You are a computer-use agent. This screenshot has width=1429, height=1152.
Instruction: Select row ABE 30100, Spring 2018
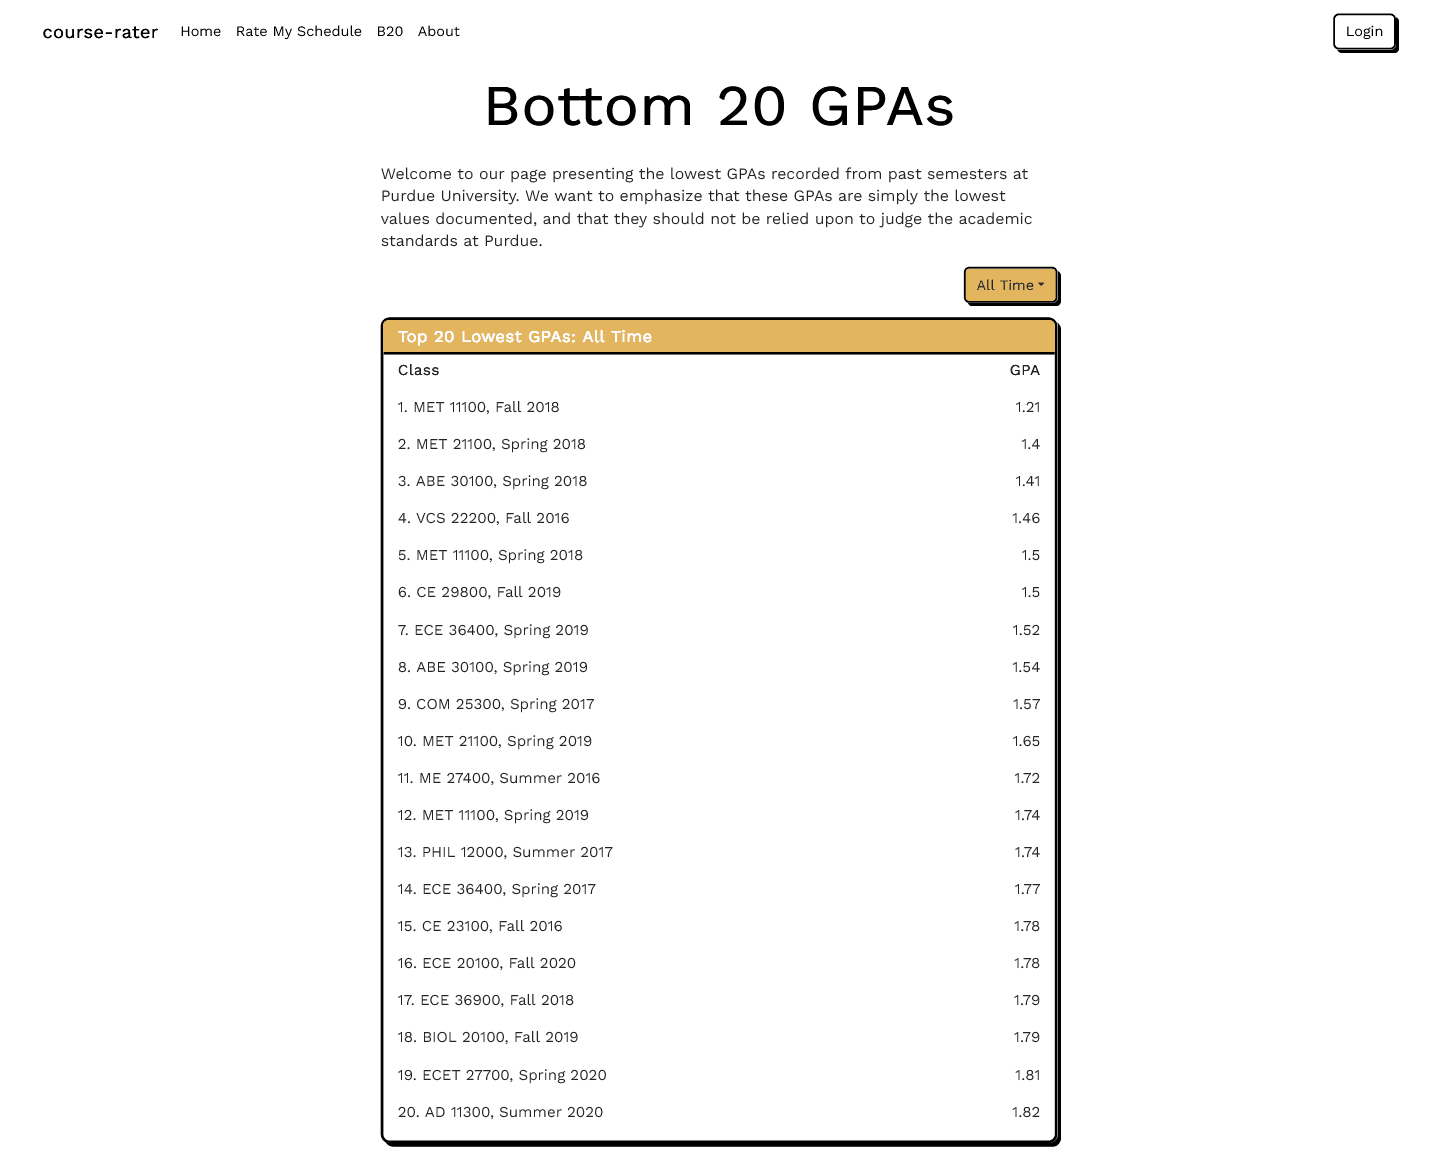[x=719, y=481]
